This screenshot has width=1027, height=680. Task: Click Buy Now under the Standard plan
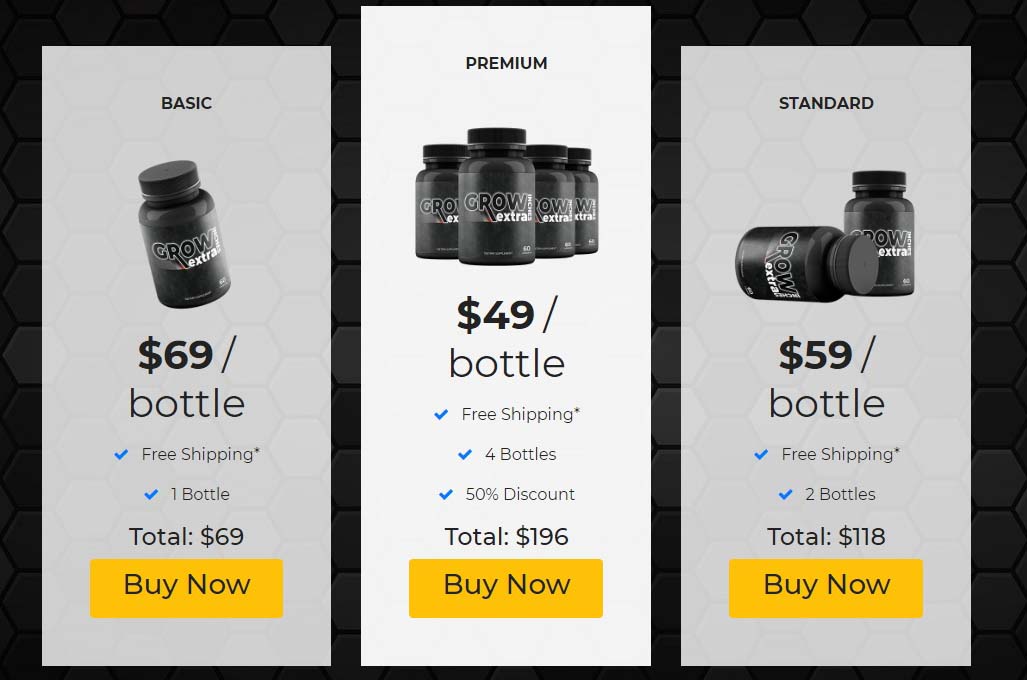[x=826, y=588]
